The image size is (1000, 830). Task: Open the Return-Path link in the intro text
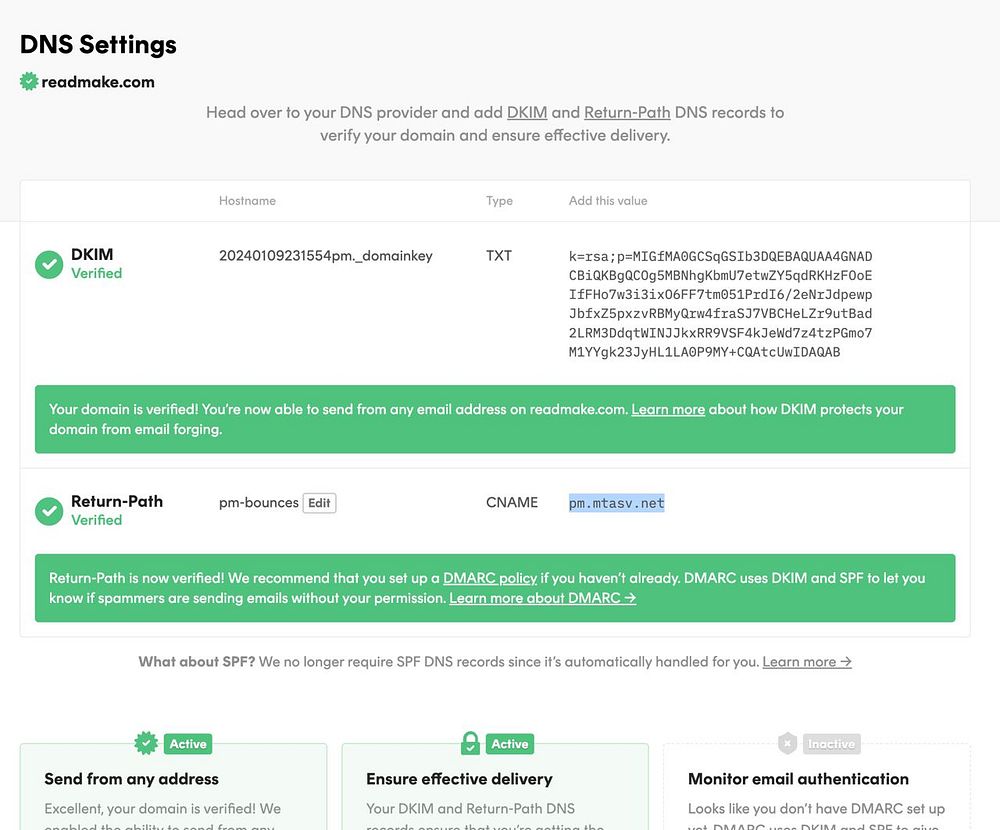pos(627,112)
